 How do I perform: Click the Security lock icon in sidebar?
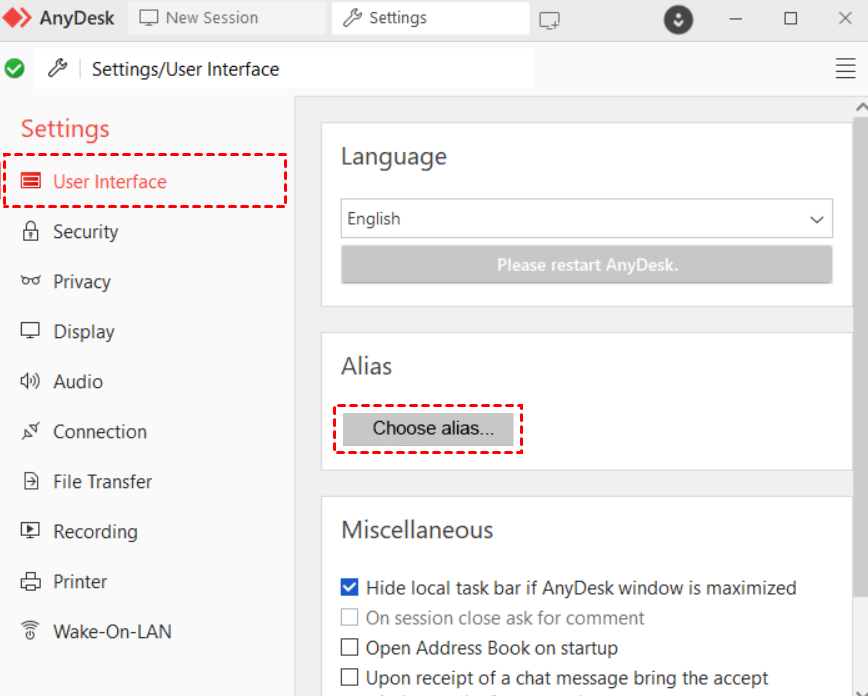tap(31, 231)
